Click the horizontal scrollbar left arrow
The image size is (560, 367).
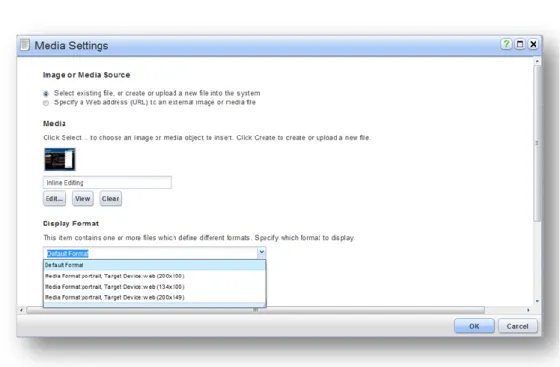(x=21, y=310)
